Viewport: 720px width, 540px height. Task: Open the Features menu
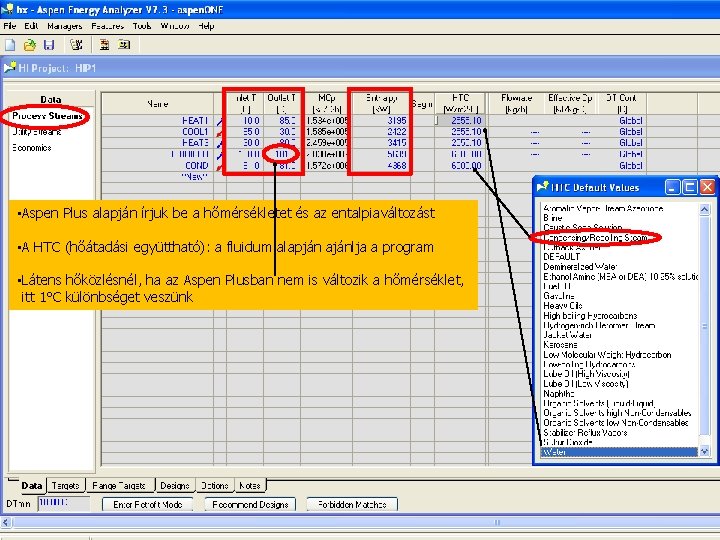click(x=107, y=26)
